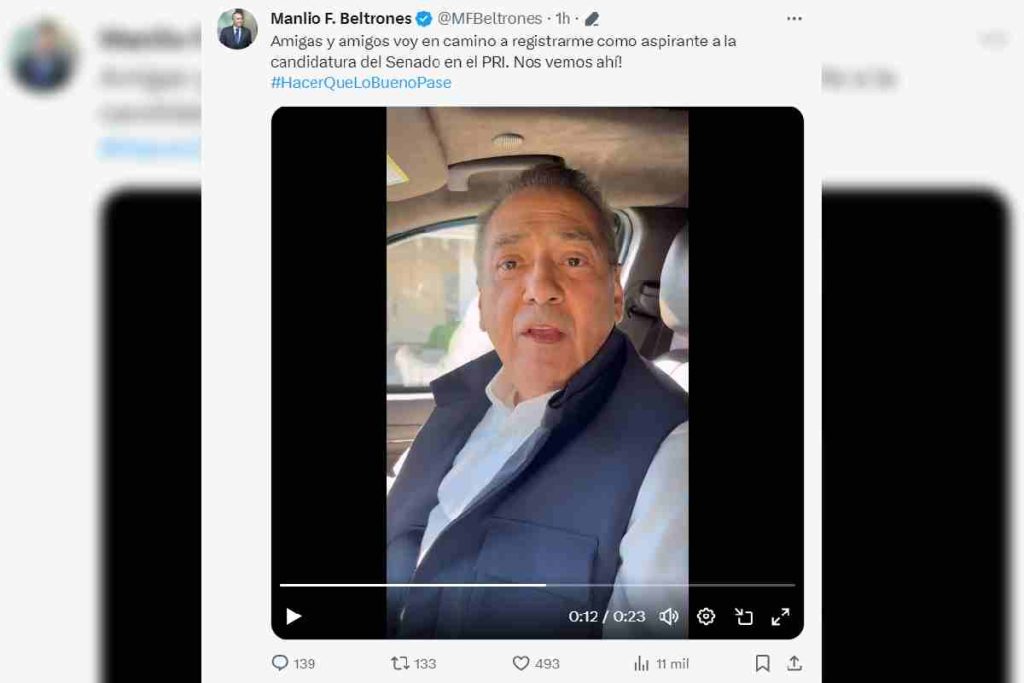Like the post with the heart

(x=520, y=663)
